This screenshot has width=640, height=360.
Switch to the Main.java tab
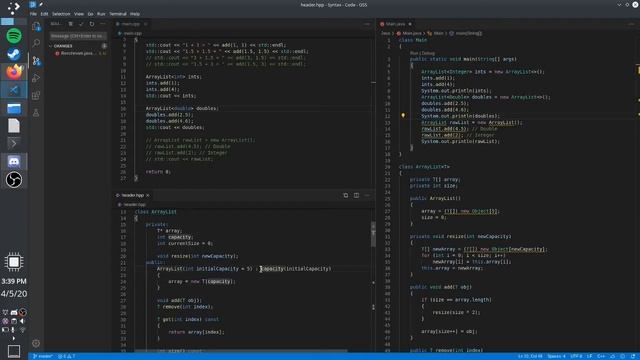click(x=395, y=24)
